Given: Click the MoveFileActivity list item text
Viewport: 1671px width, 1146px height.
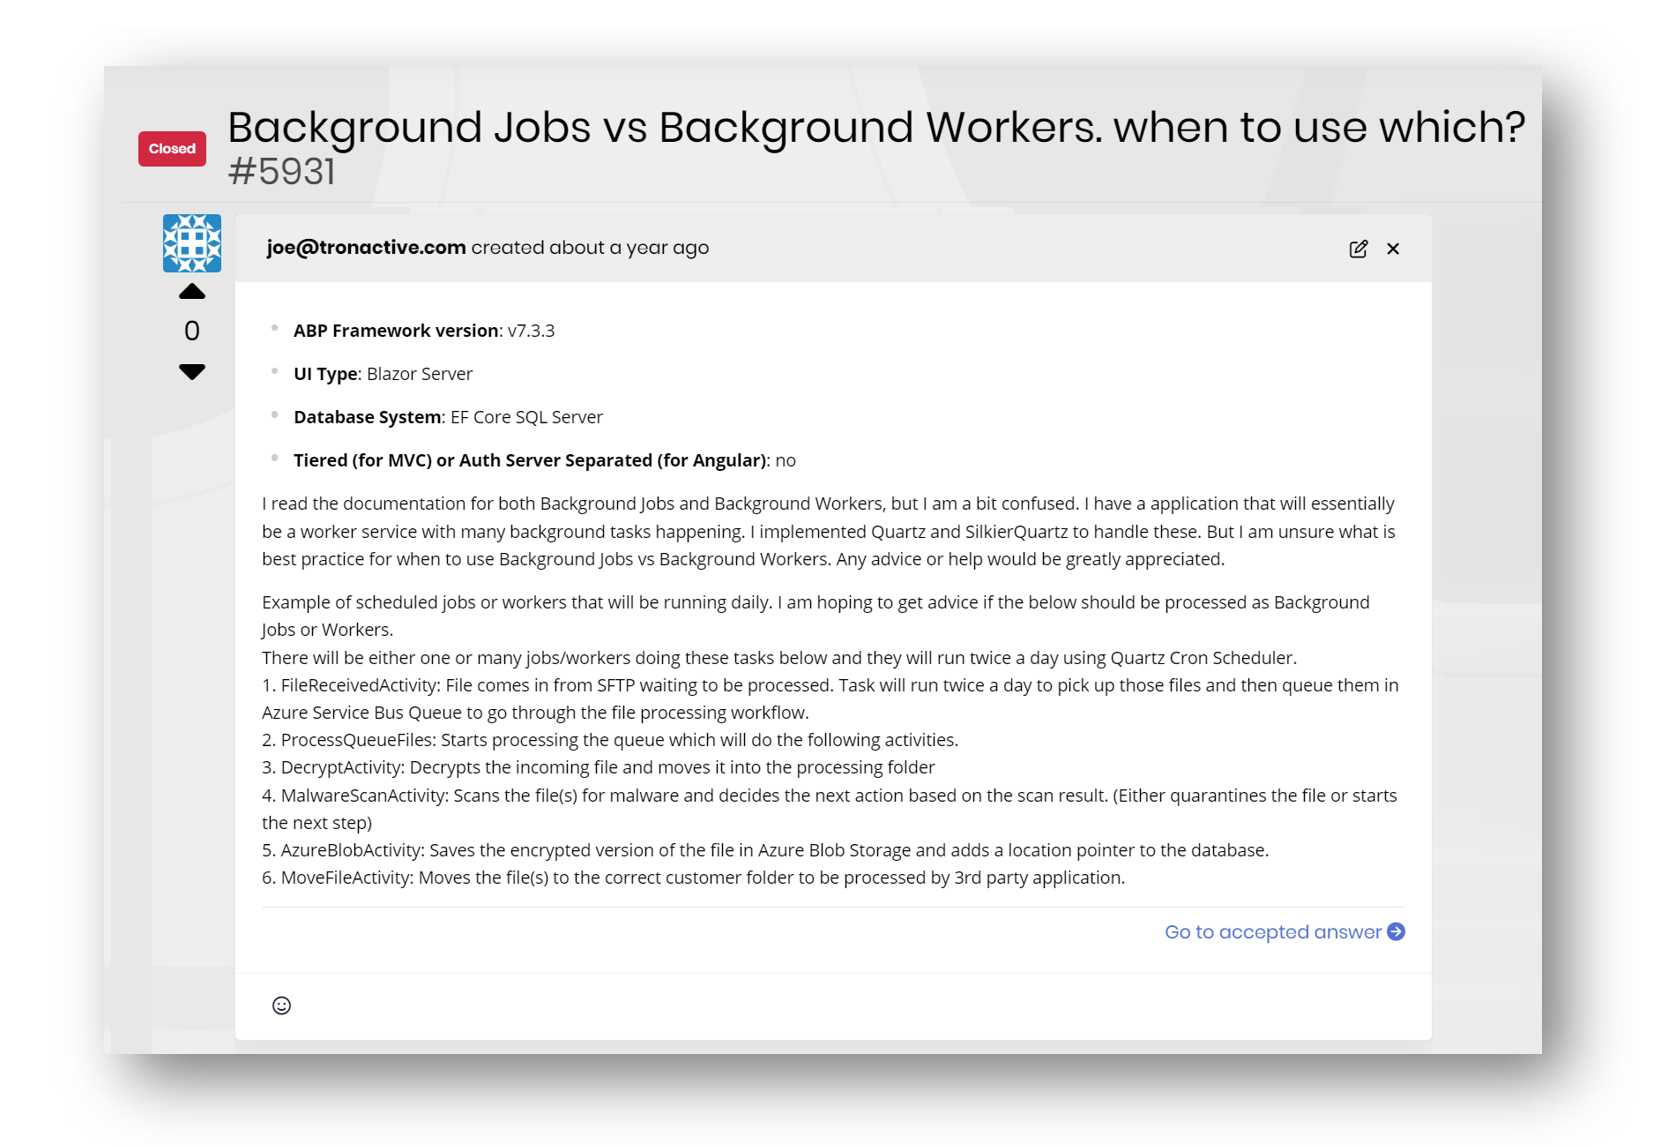Looking at the screenshot, I should [x=702, y=878].
